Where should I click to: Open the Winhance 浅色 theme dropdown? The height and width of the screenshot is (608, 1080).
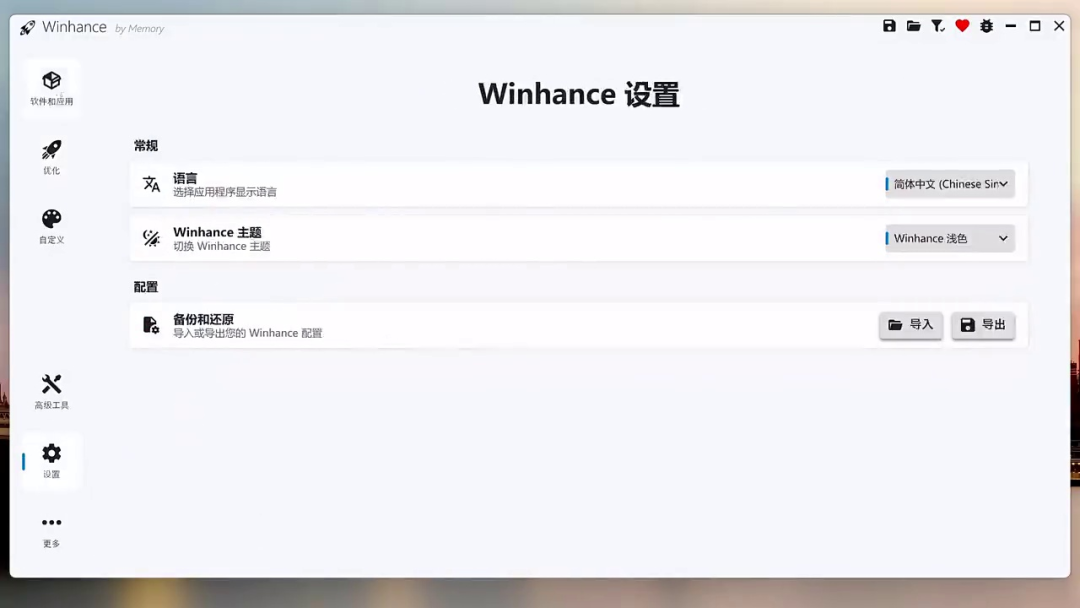tap(950, 238)
